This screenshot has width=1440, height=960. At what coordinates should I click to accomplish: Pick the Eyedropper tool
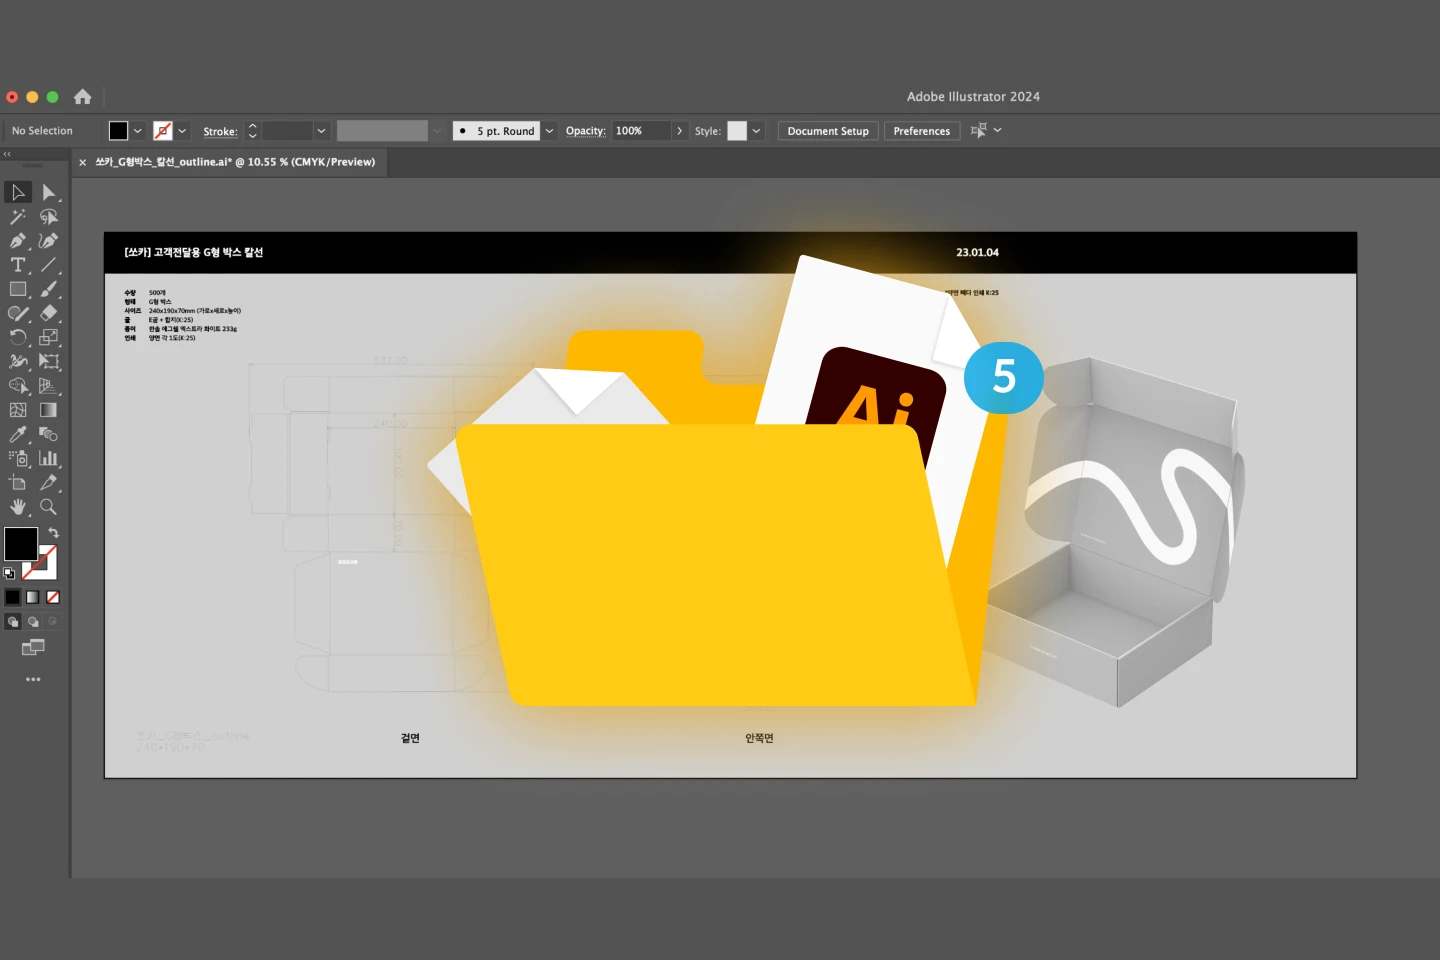click(x=18, y=434)
